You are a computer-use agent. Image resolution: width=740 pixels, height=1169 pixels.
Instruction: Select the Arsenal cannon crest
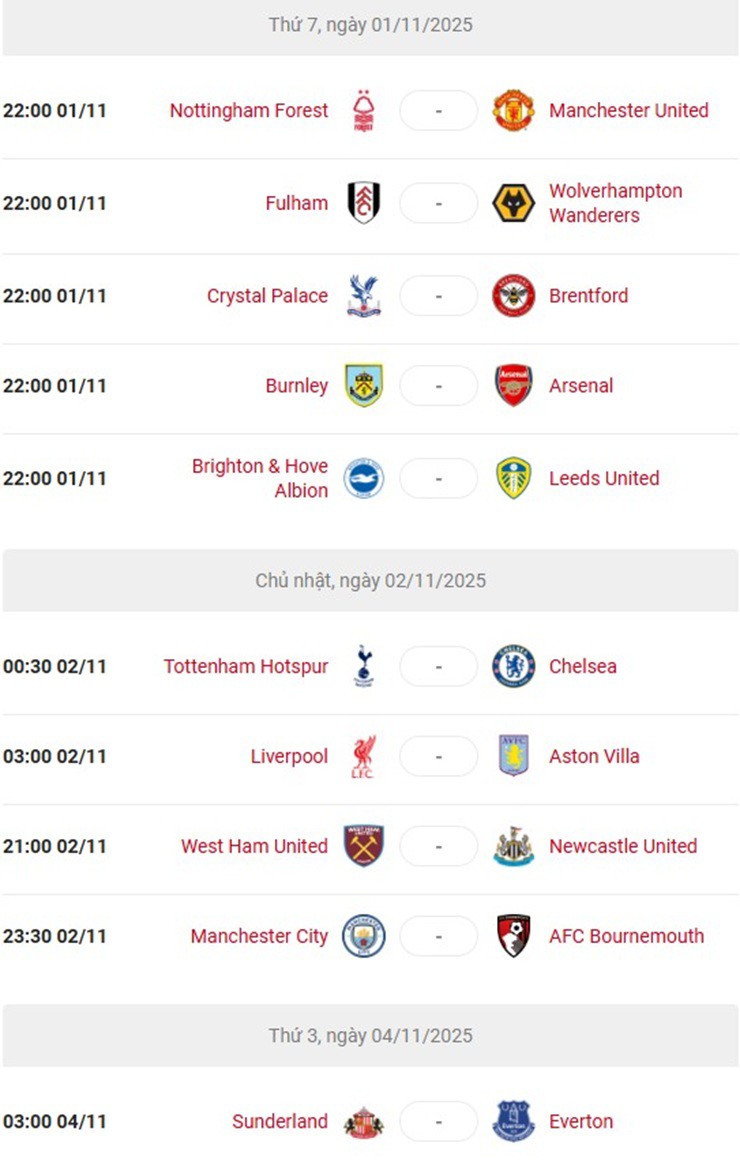(513, 385)
